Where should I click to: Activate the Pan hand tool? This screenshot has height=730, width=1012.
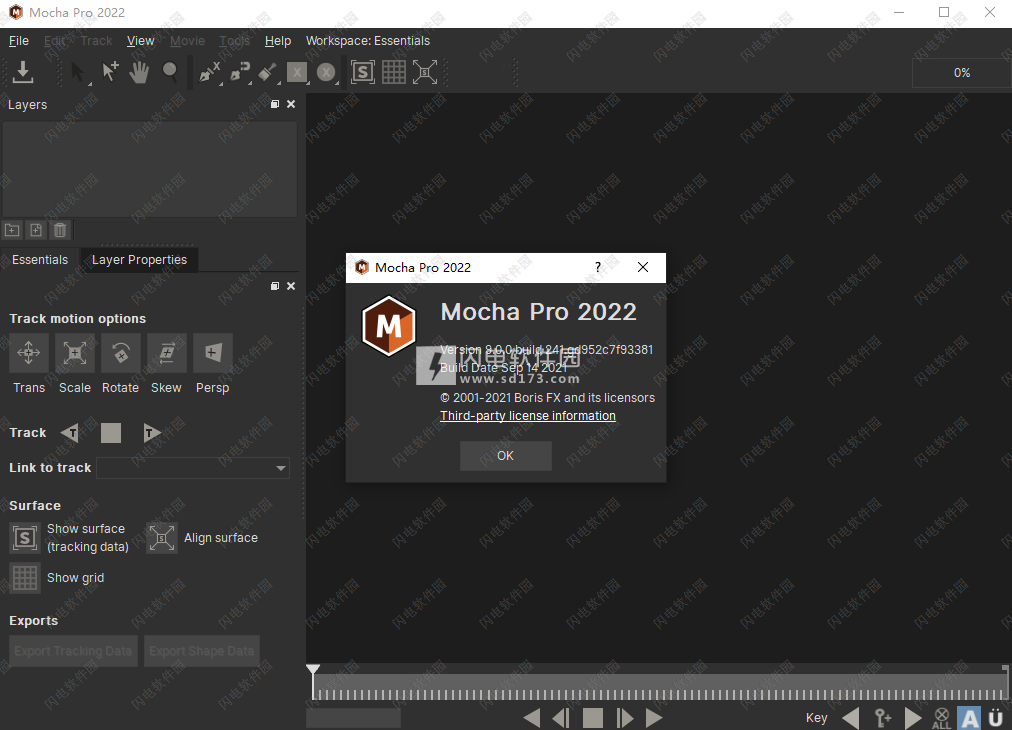pos(139,72)
